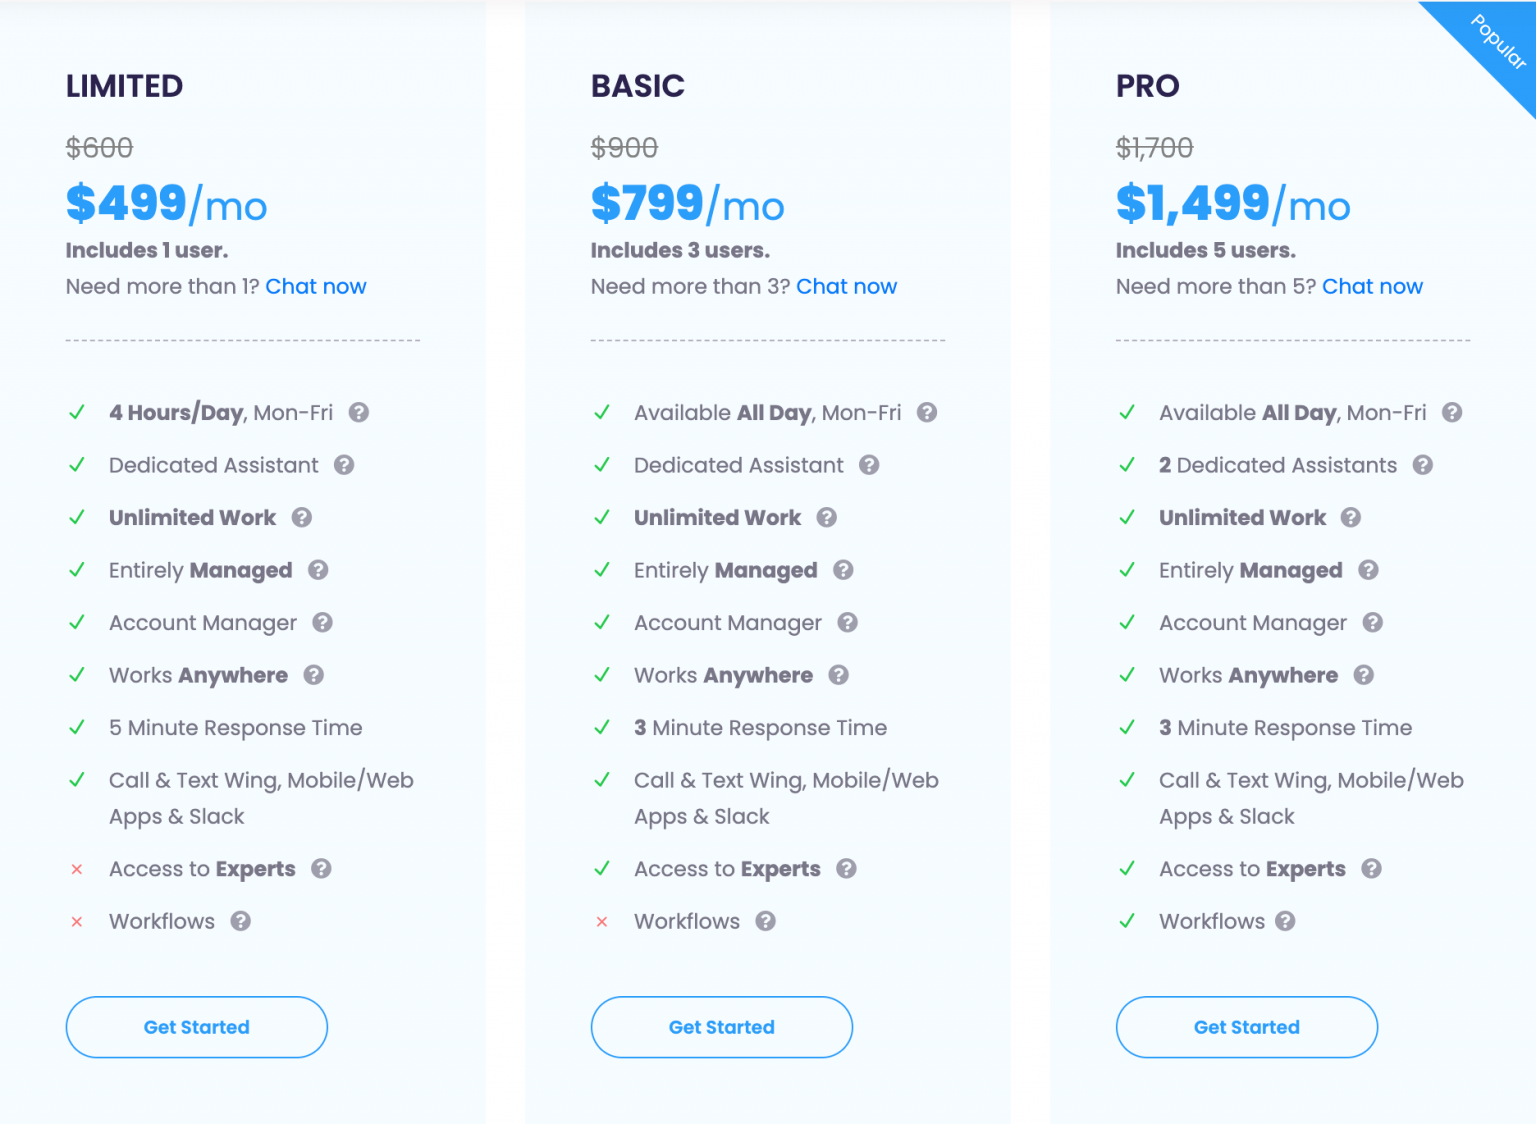Click the PRO plan heading
The image size is (1536, 1124).
1147,86
